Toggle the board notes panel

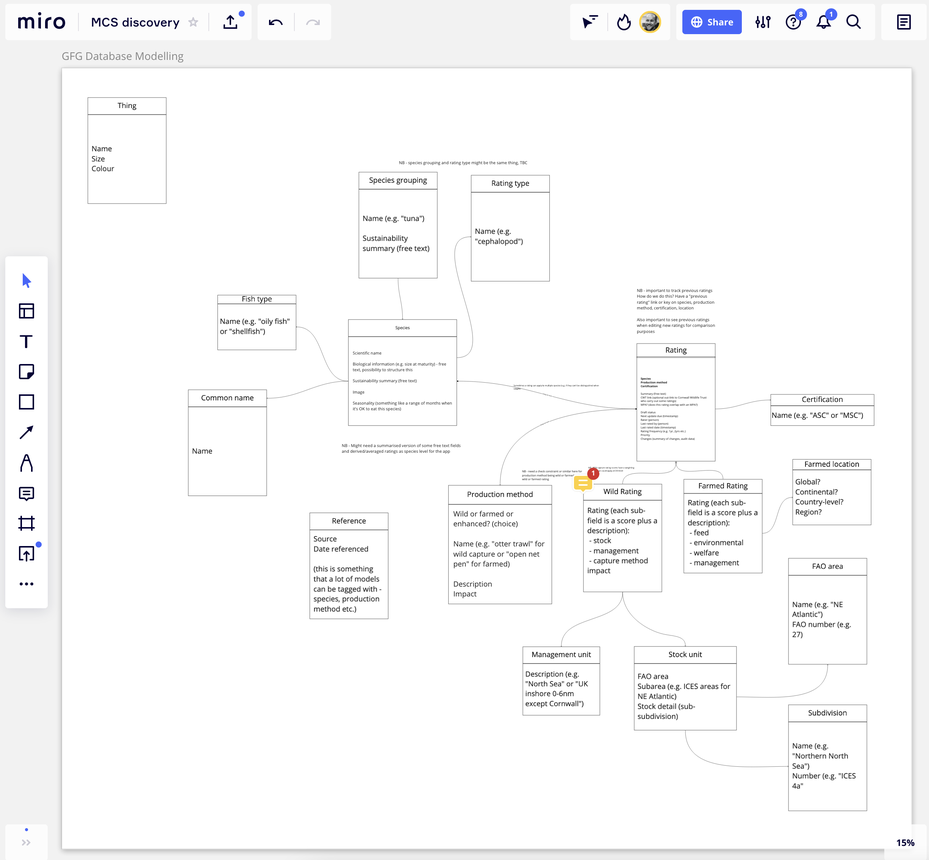[x=903, y=22]
